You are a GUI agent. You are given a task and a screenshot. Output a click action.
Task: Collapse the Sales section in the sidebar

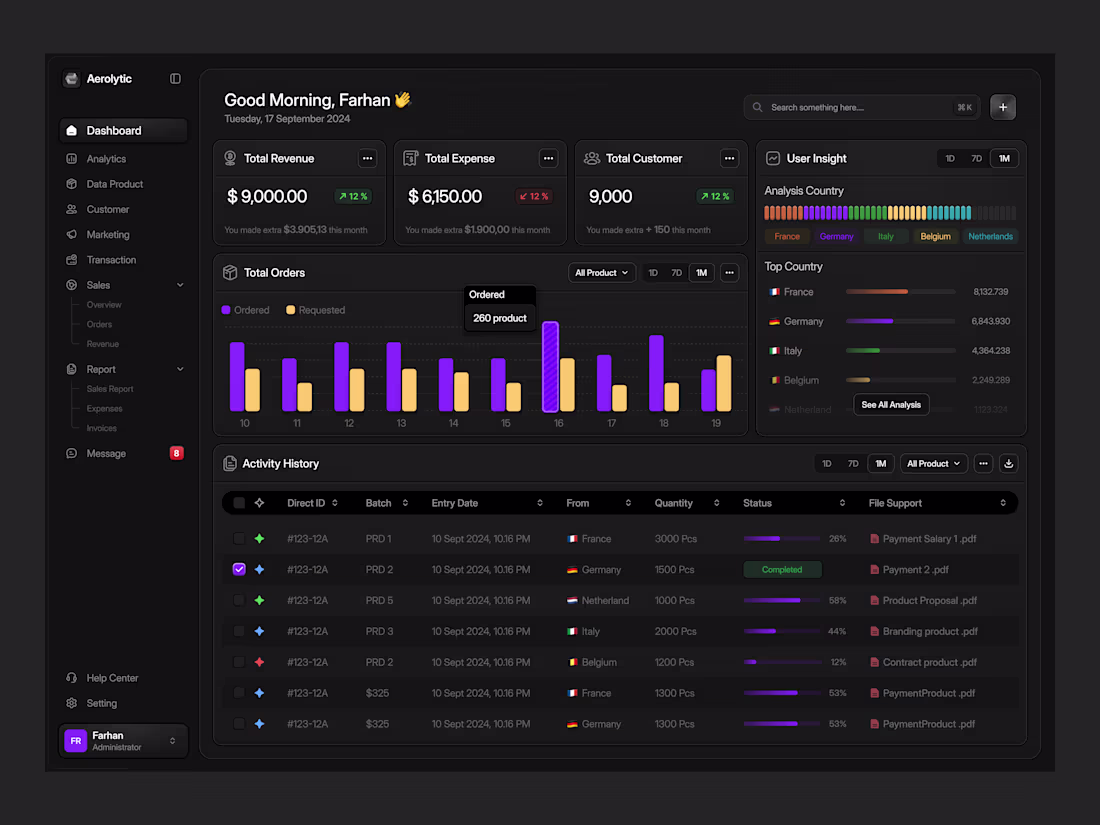click(180, 284)
